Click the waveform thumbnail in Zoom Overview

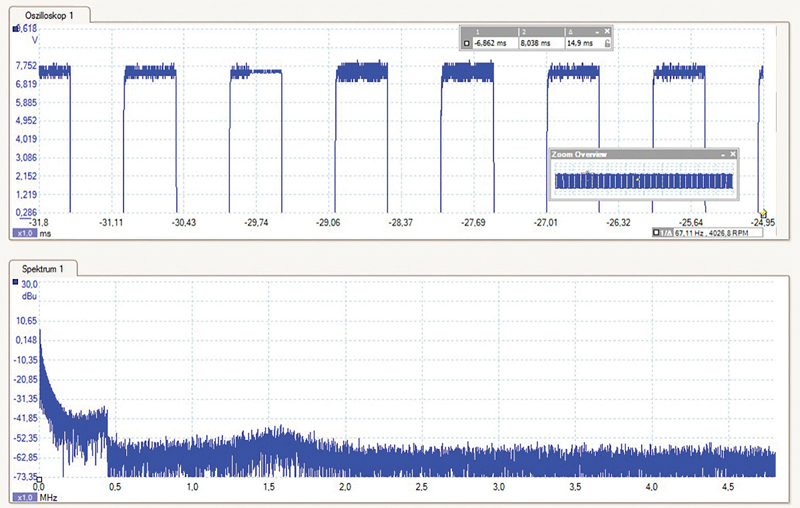point(644,181)
